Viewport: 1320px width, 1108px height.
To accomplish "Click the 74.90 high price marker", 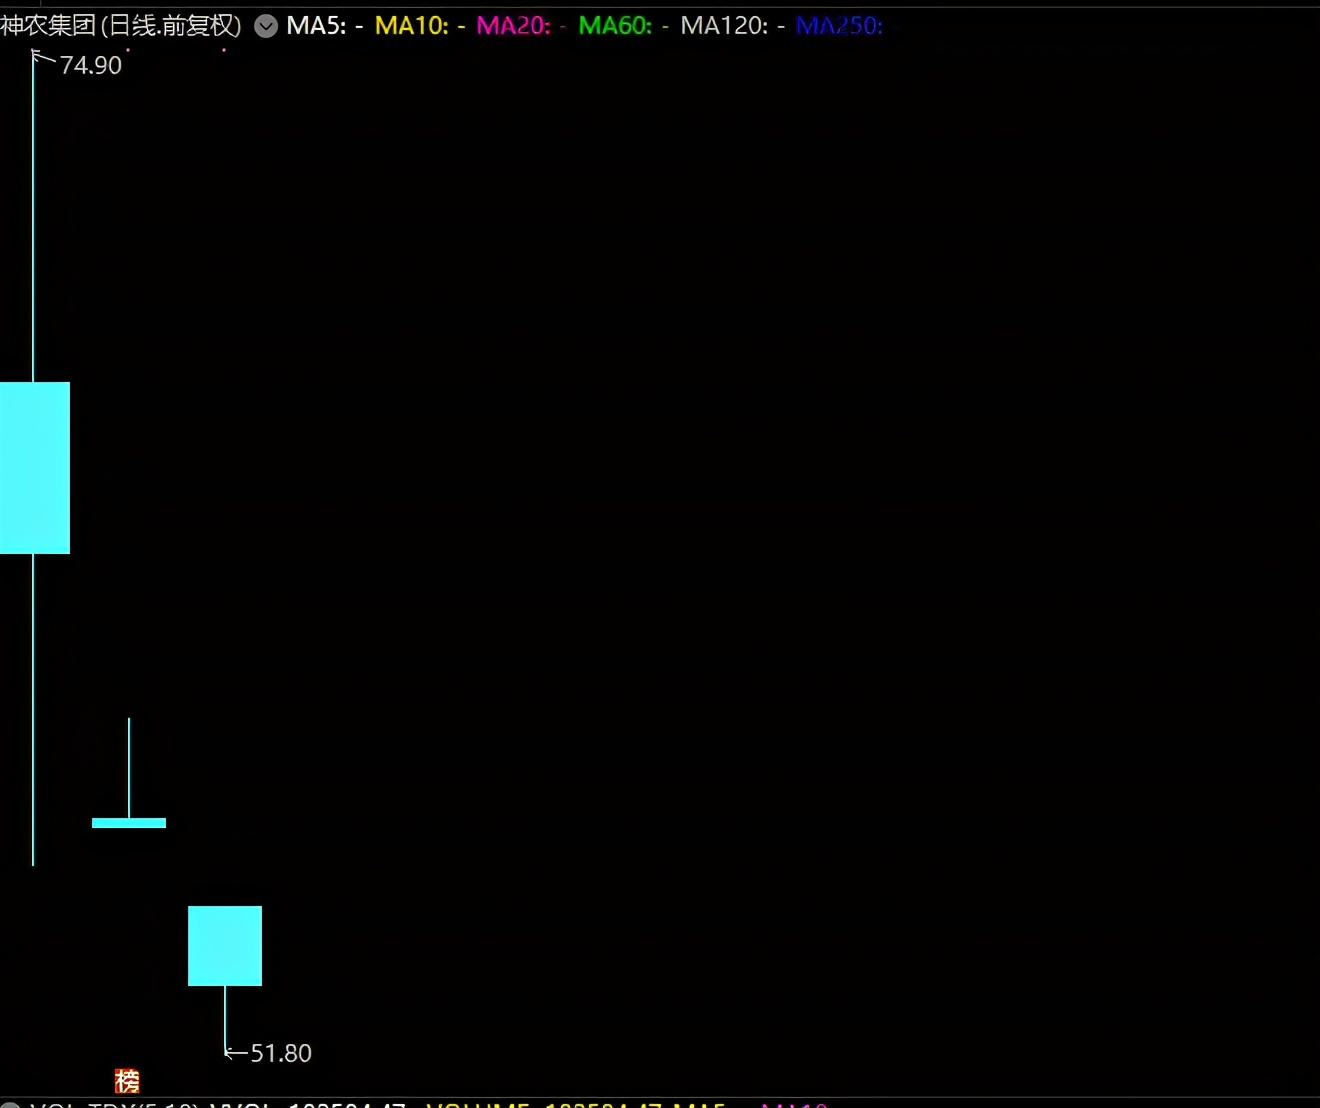I will point(90,65).
